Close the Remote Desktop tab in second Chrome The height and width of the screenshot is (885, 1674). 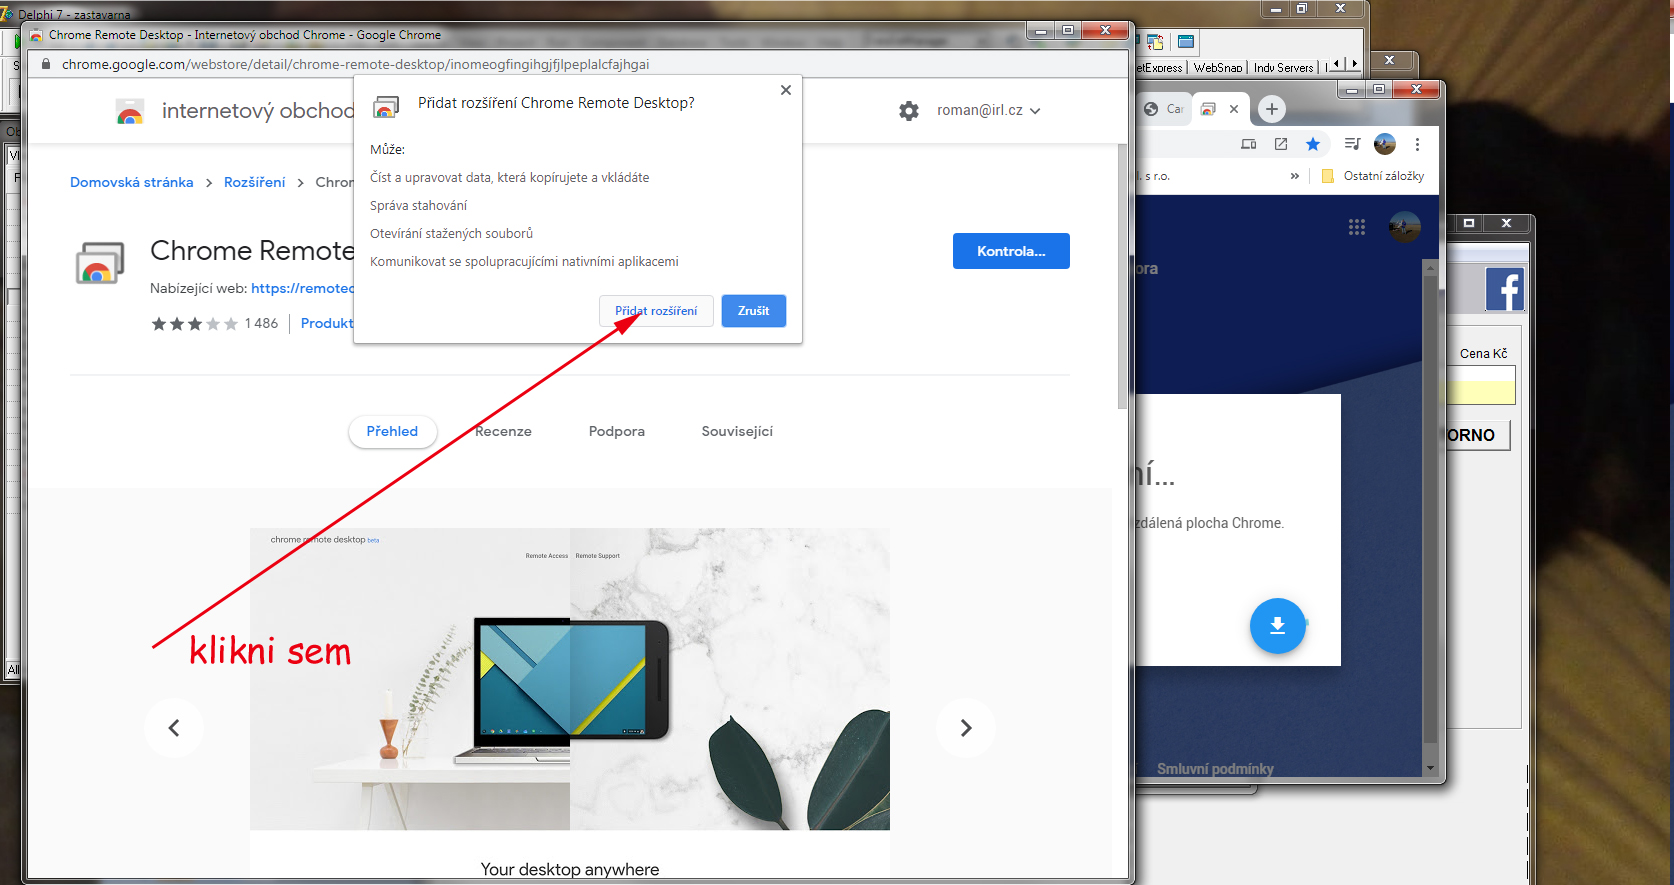click(x=1234, y=109)
